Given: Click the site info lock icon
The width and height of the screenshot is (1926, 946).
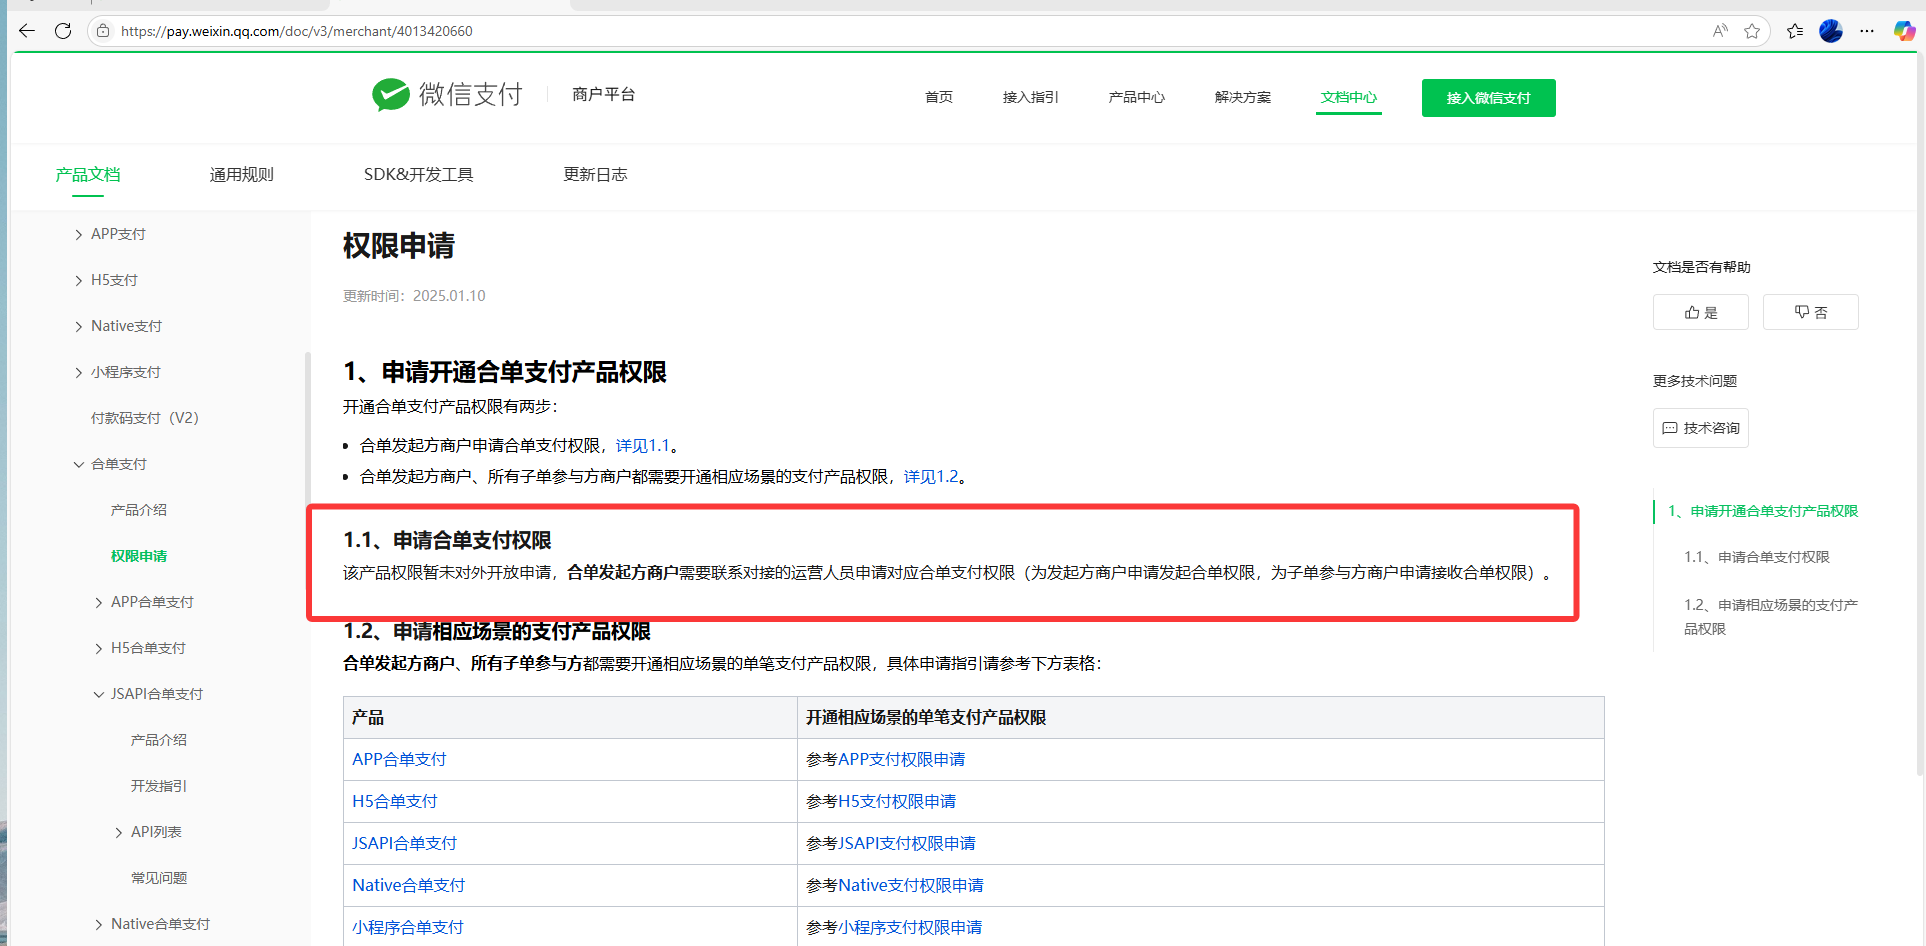Looking at the screenshot, I should (x=103, y=31).
